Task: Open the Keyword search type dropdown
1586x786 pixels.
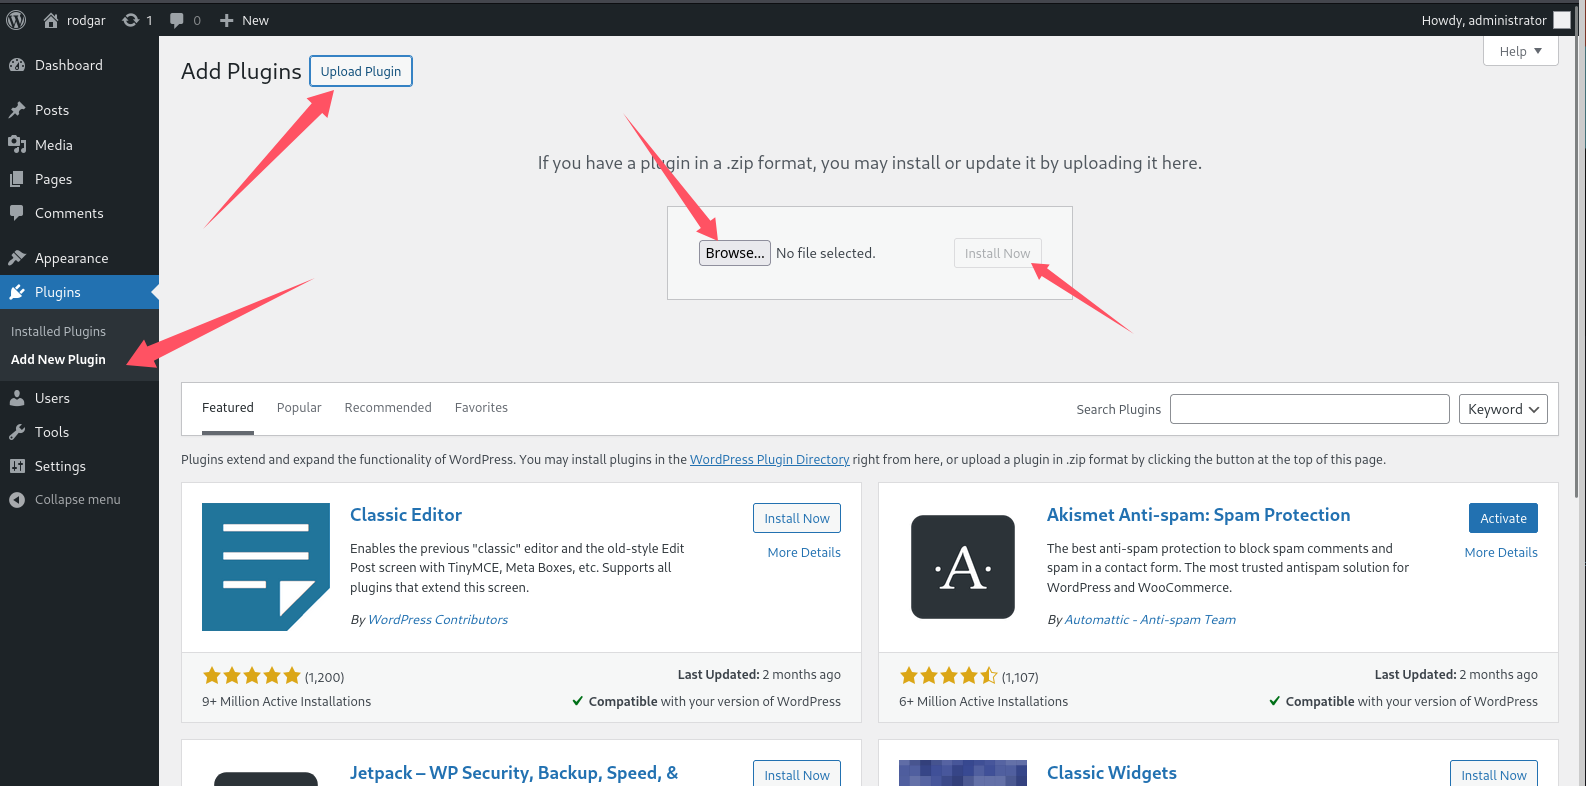Action: pos(1503,409)
